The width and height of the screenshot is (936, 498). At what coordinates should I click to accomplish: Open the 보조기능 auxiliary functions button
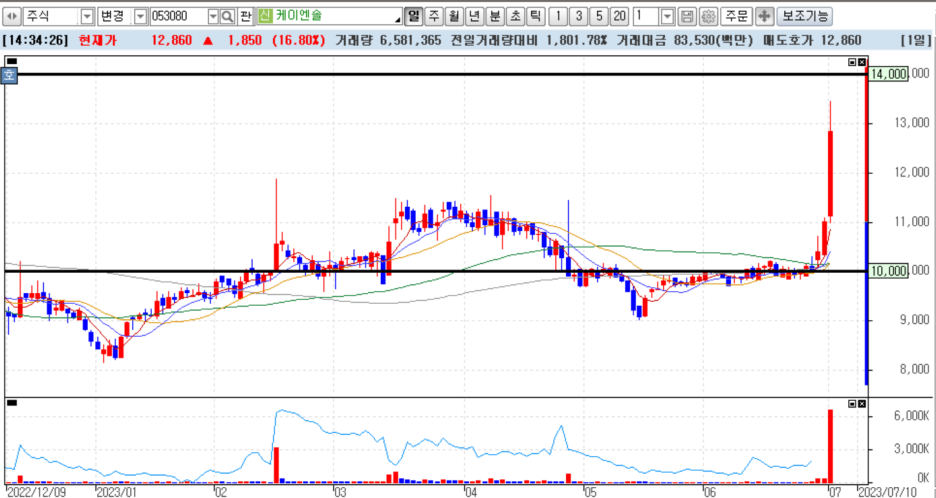coord(805,16)
